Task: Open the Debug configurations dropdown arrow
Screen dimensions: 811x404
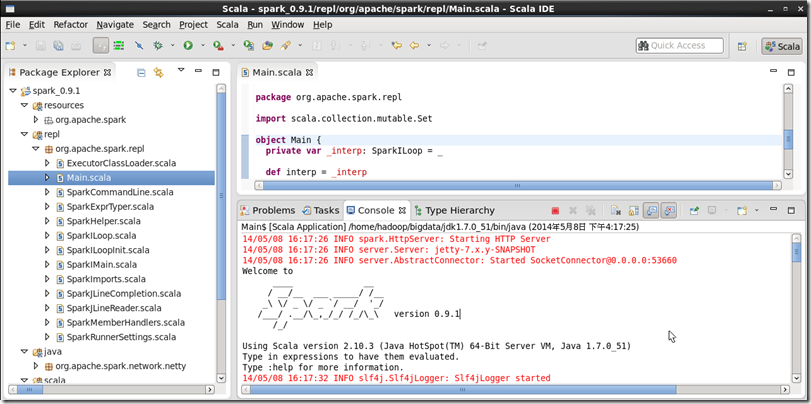Action: (x=172, y=46)
